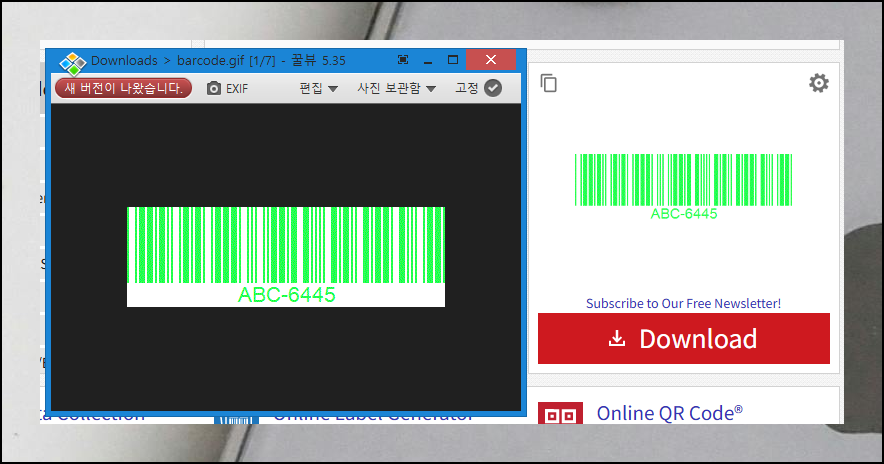
Task: Click the ABC-6445 text under webpage barcode
Action: coord(684,214)
